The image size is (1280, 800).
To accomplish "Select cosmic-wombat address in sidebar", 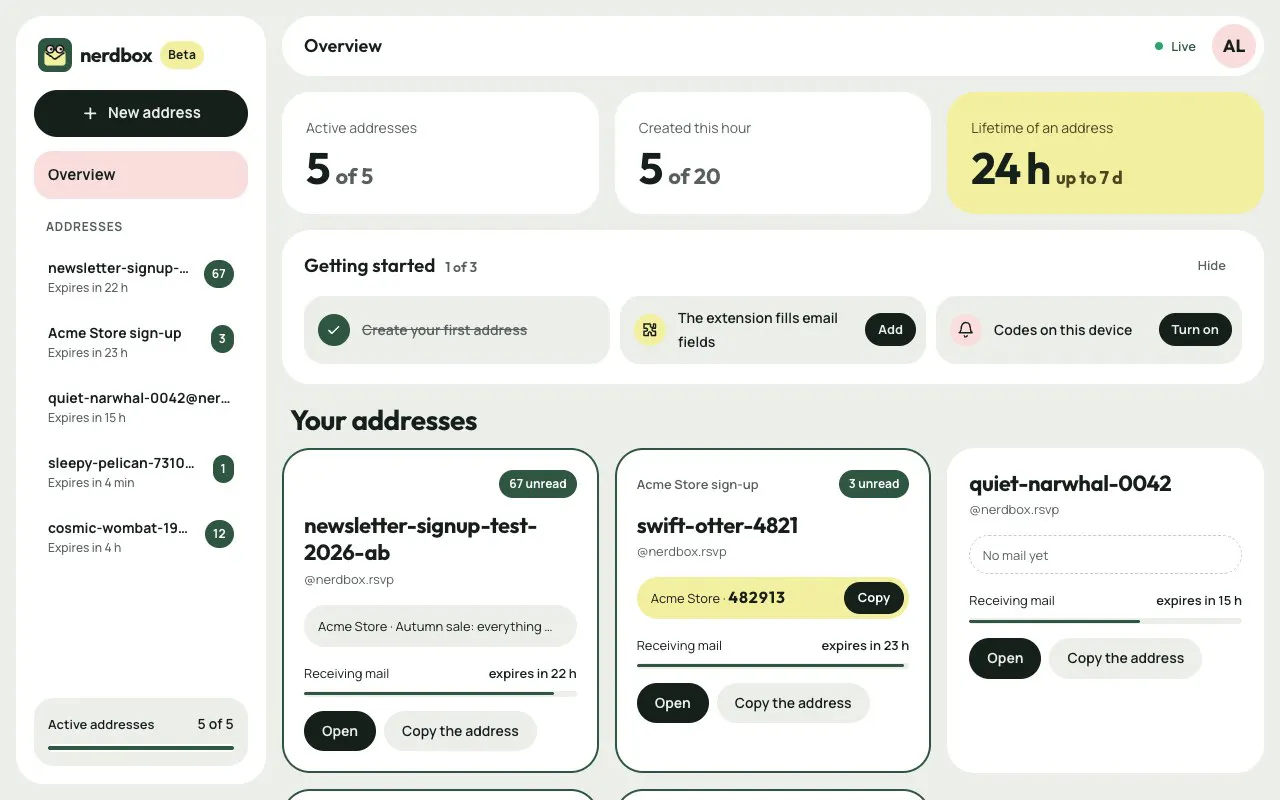I will coord(141,537).
